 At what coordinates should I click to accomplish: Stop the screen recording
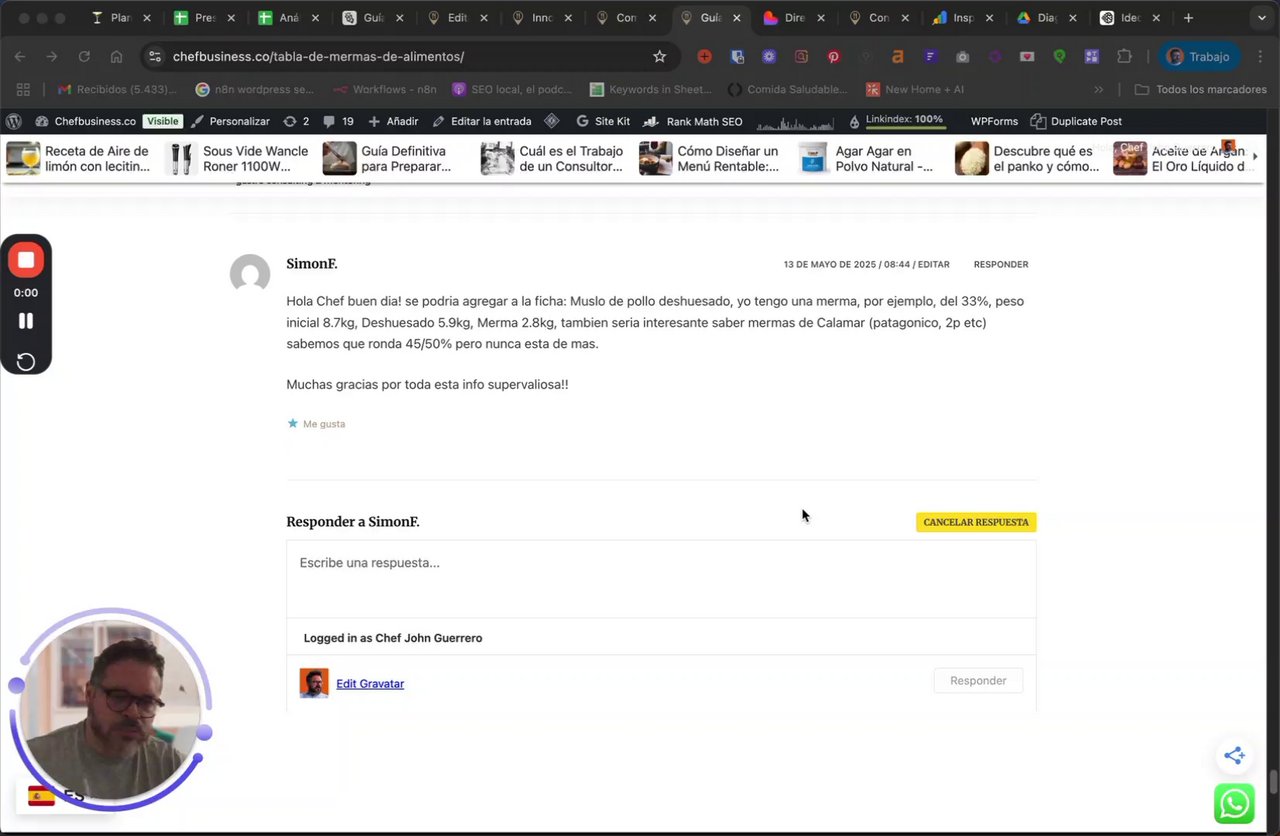coord(26,260)
